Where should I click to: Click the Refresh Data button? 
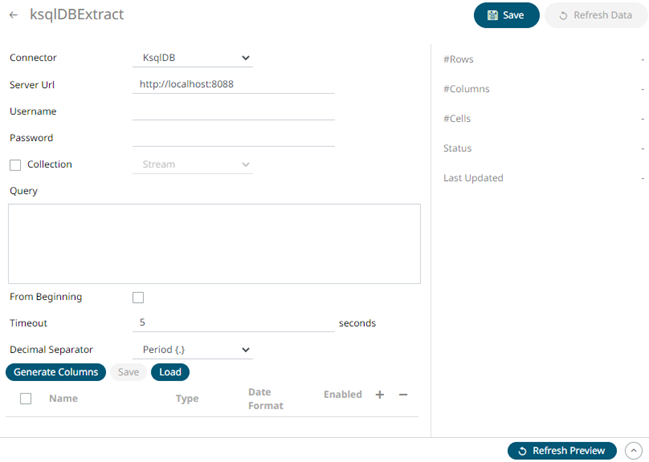pyautogui.click(x=596, y=15)
